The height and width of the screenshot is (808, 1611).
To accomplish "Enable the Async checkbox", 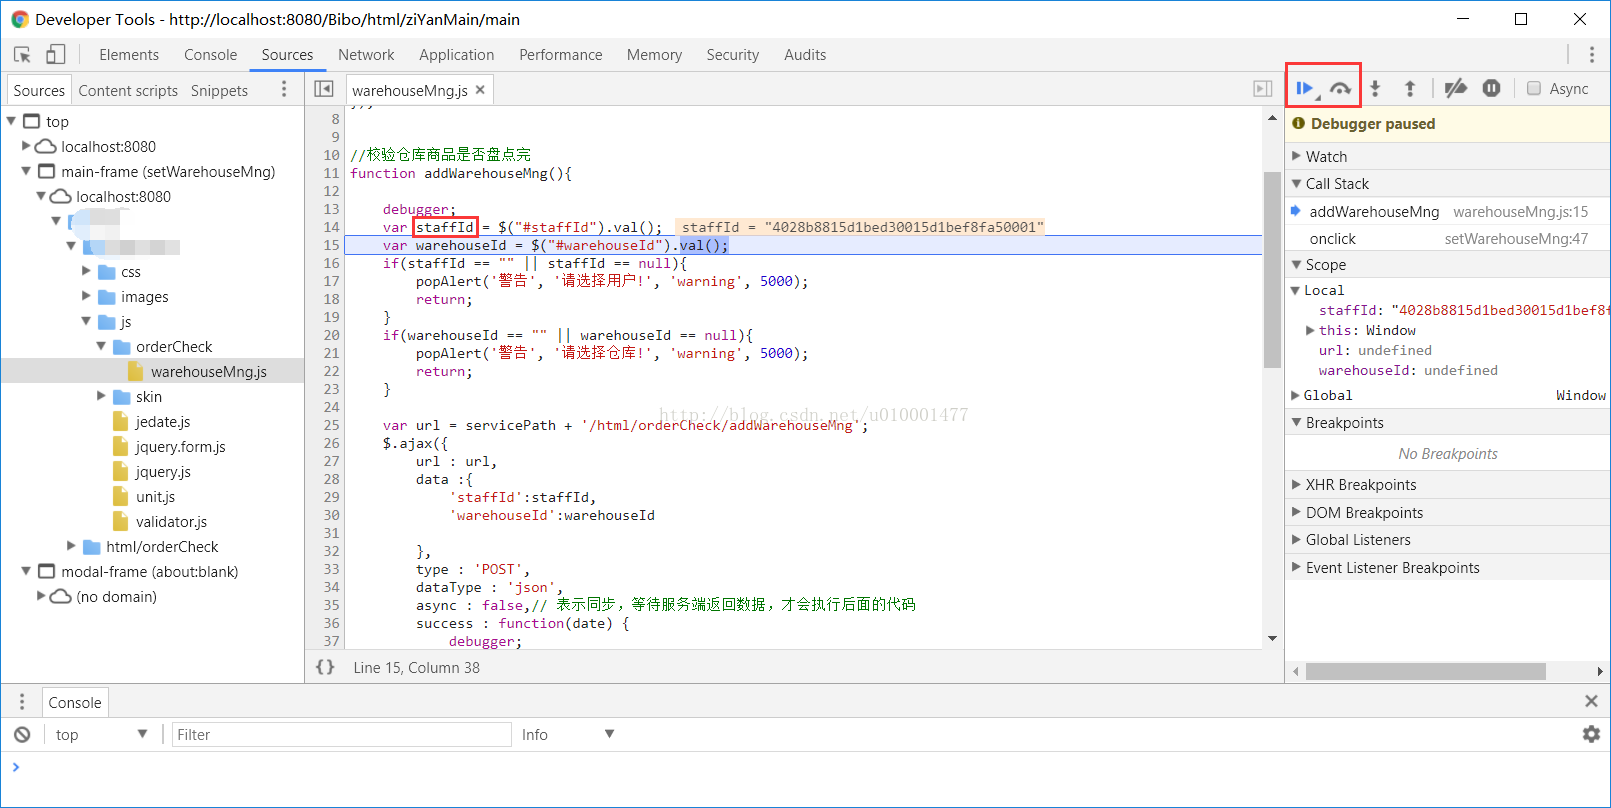I will [x=1534, y=89].
